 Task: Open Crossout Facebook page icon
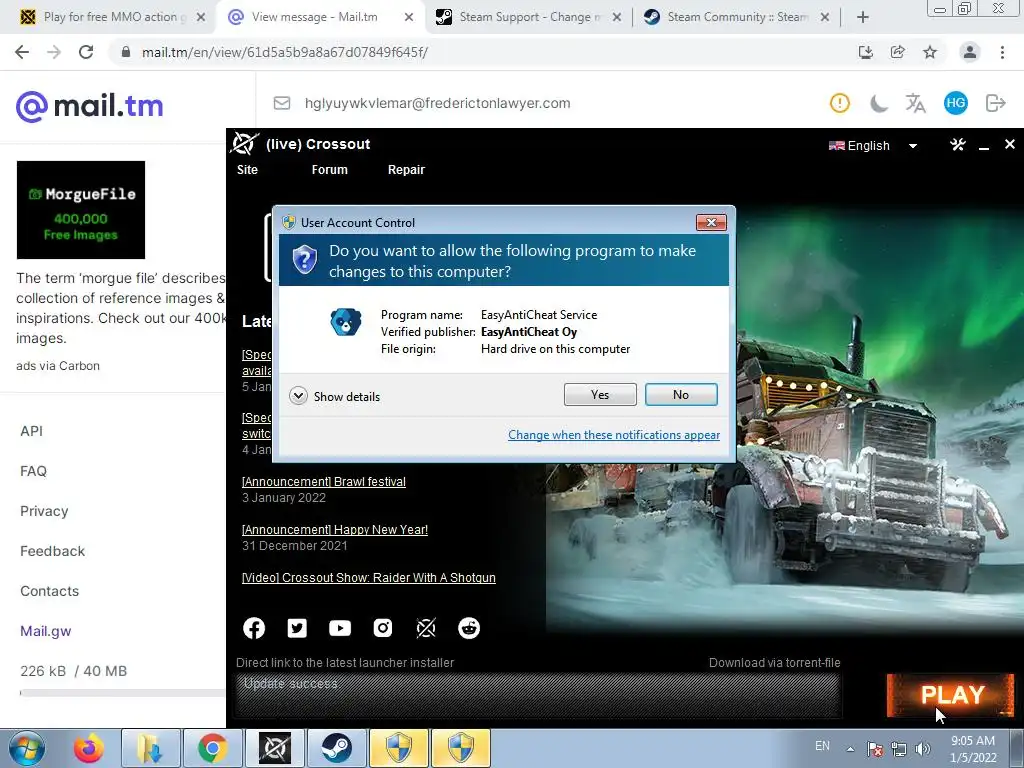(254, 628)
